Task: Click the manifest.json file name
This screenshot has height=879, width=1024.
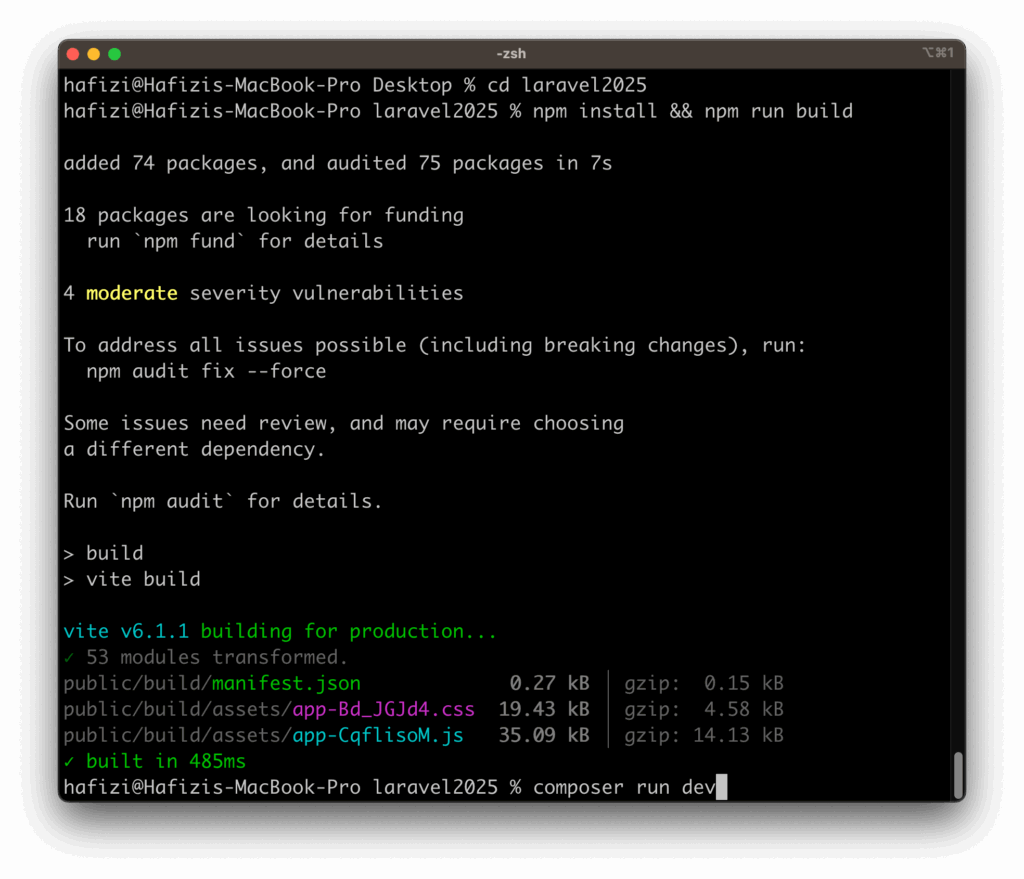Action: [286, 684]
